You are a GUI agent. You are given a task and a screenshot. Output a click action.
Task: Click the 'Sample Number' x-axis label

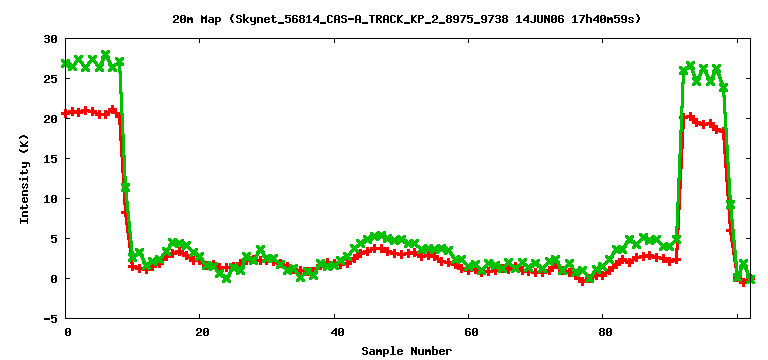coord(407,351)
